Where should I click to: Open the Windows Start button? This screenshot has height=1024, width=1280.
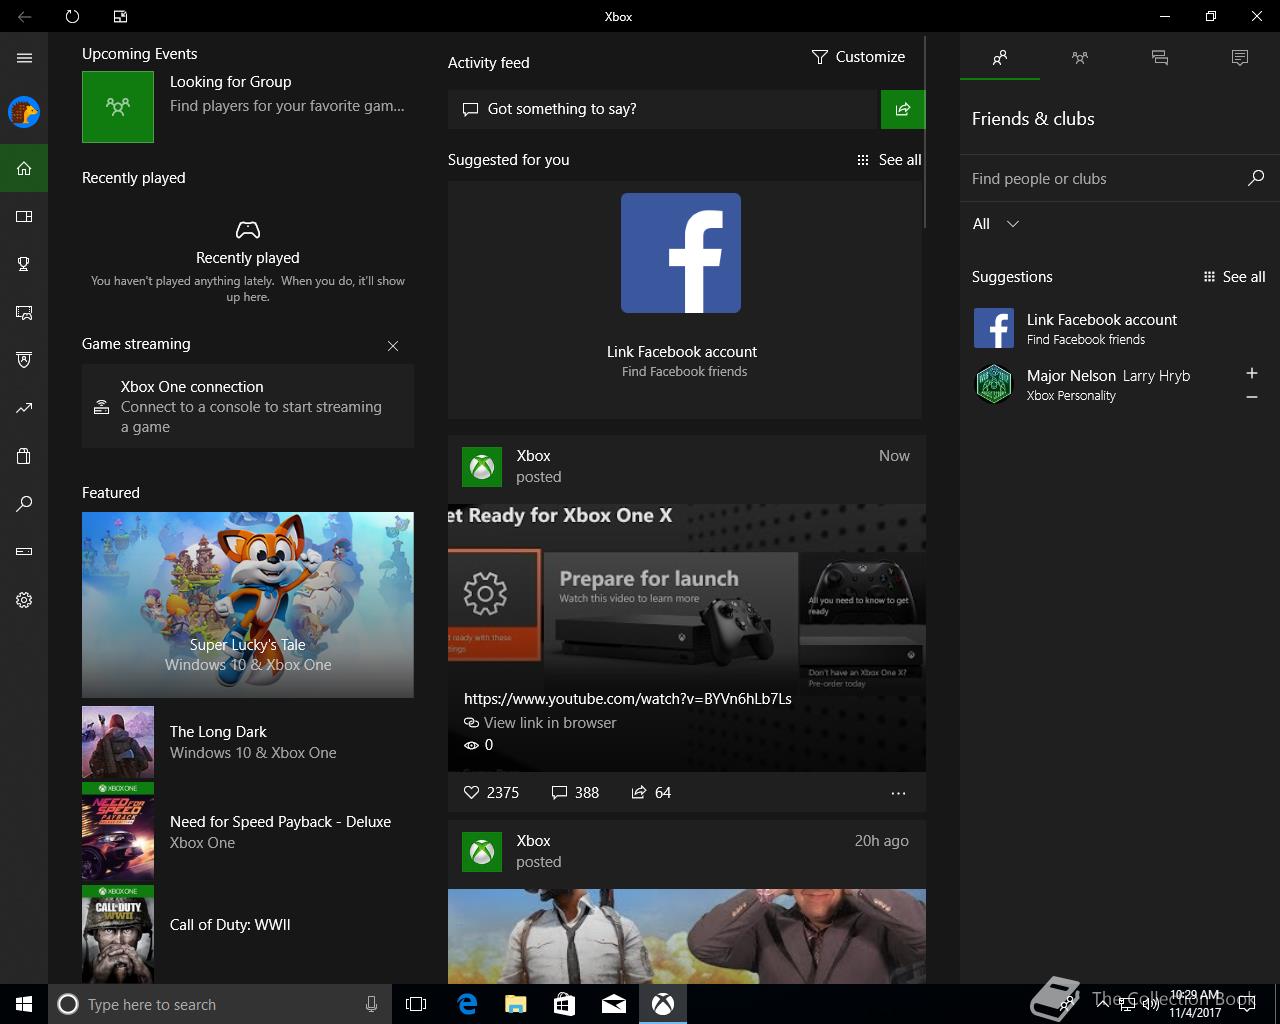[x=24, y=1004]
